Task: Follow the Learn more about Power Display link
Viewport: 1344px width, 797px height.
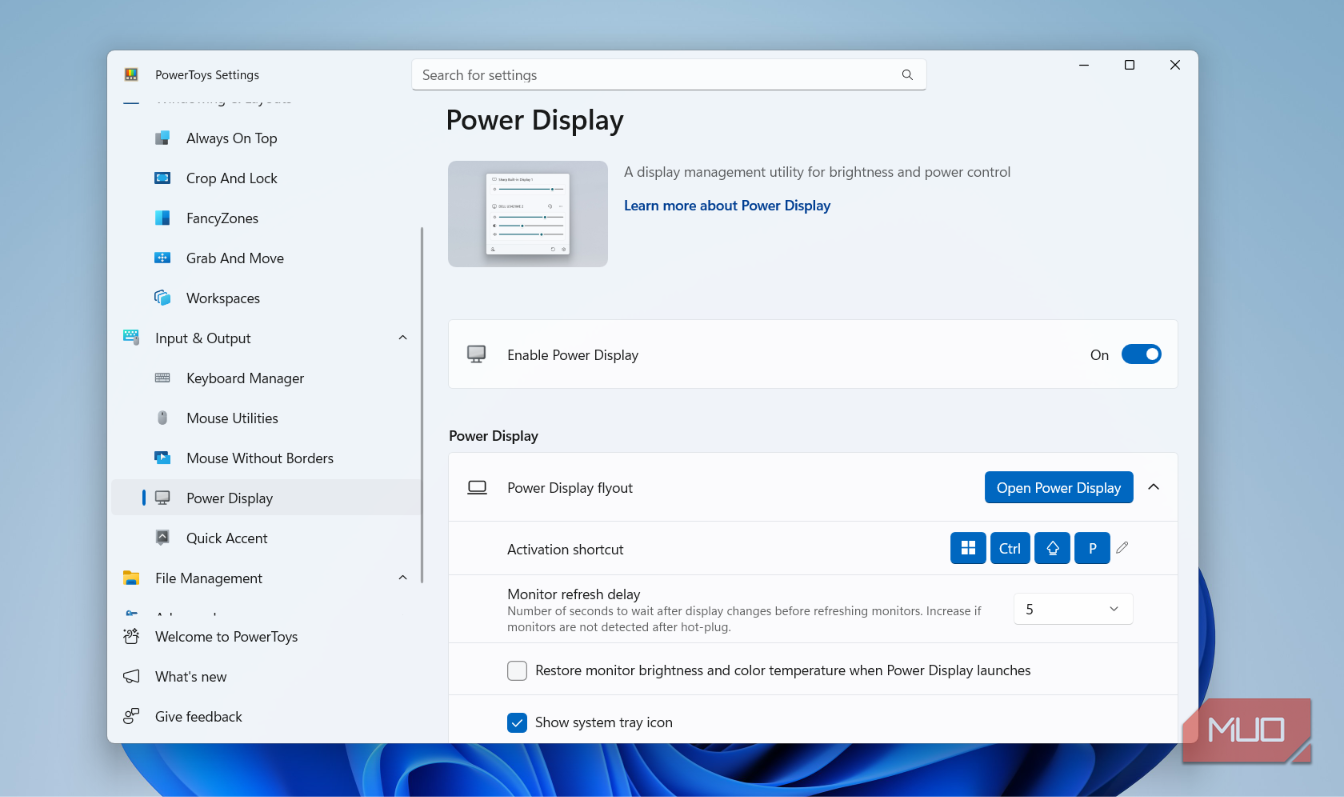Action: coord(727,205)
